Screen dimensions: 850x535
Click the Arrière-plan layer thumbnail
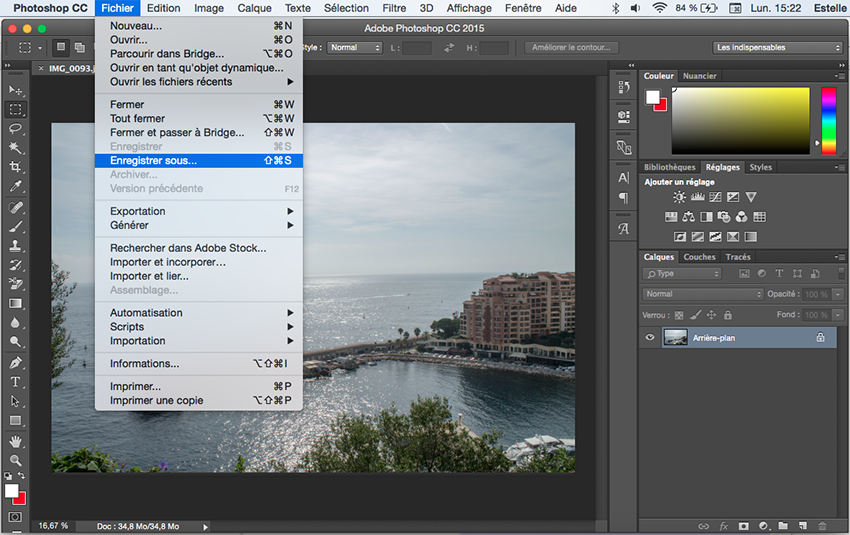pyautogui.click(x=675, y=338)
